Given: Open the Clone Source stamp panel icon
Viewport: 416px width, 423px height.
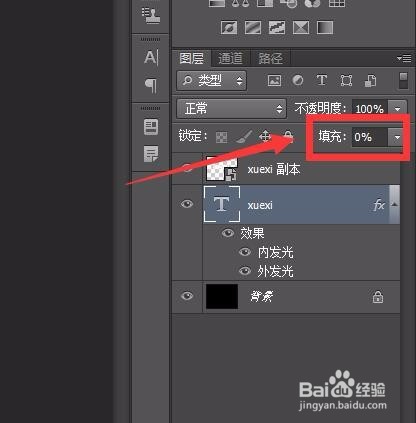Looking at the screenshot, I should click(x=151, y=16).
